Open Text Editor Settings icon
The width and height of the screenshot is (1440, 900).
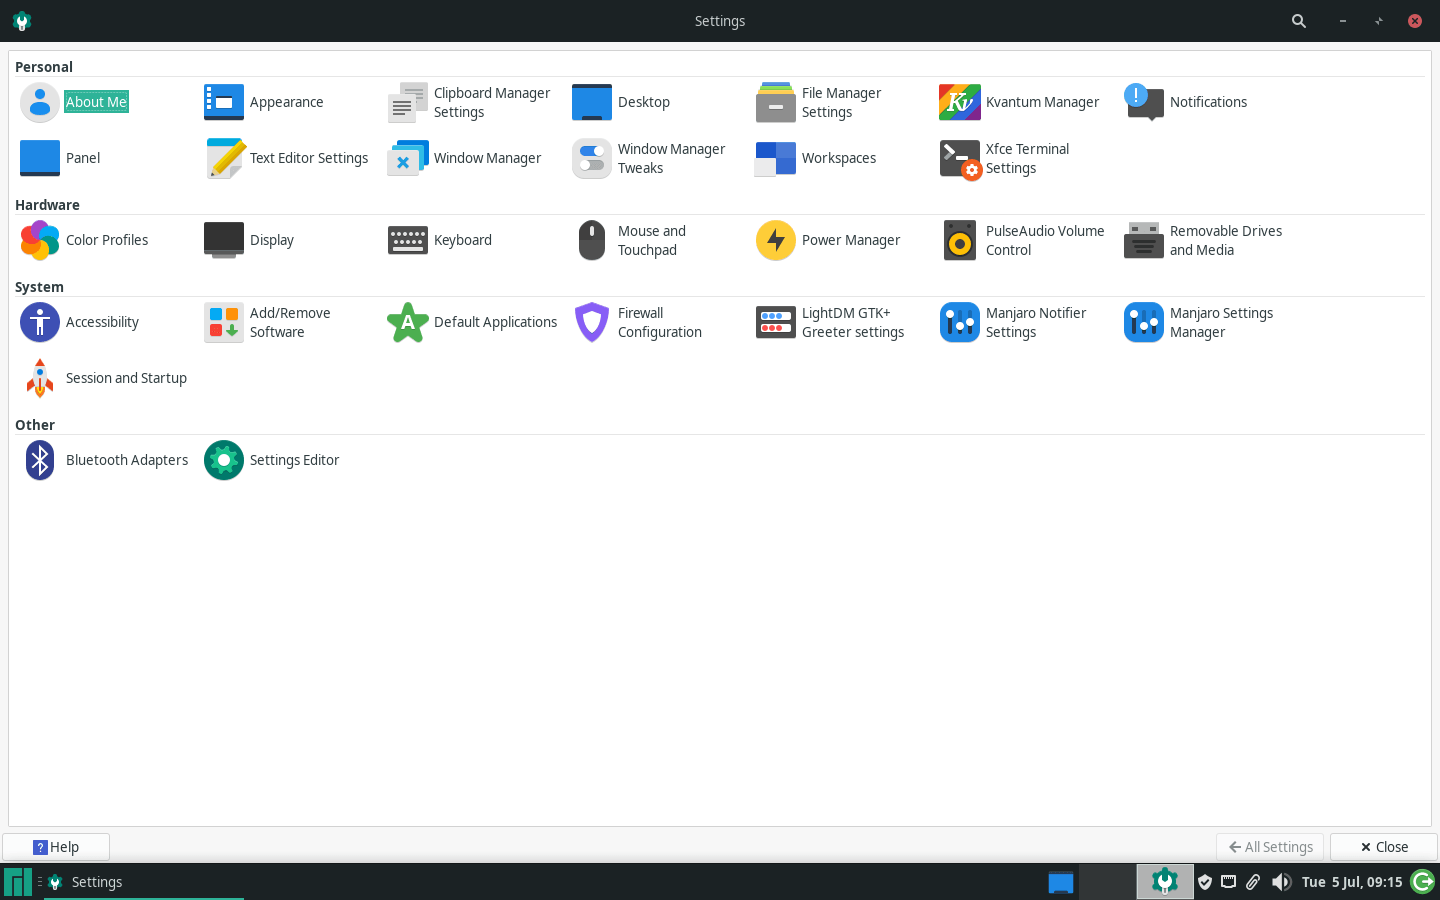224,158
